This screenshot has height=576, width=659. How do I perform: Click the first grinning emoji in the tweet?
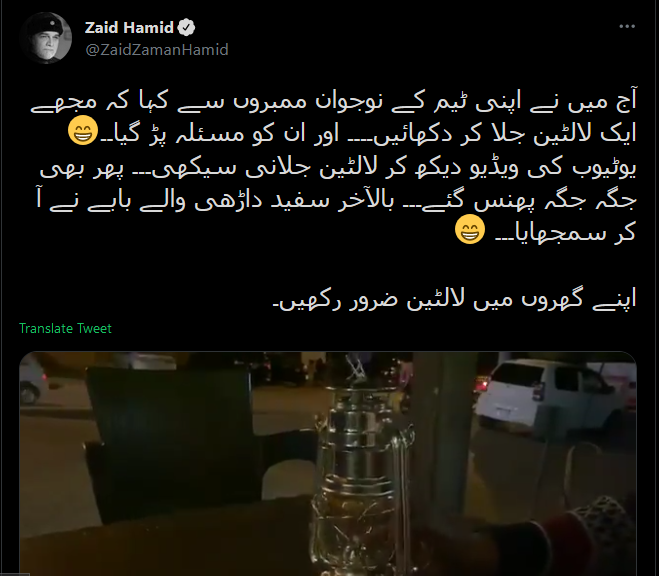83,130
